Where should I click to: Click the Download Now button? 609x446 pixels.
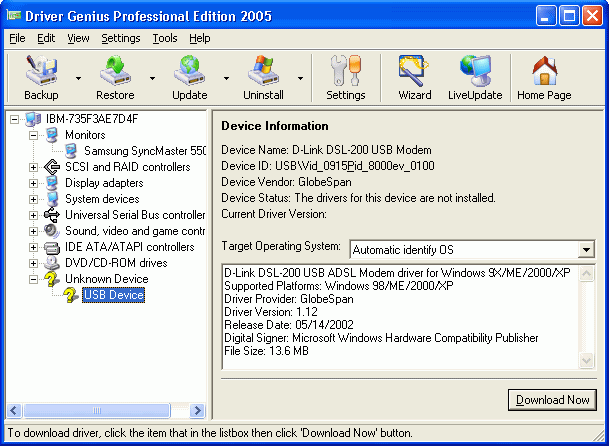552,400
